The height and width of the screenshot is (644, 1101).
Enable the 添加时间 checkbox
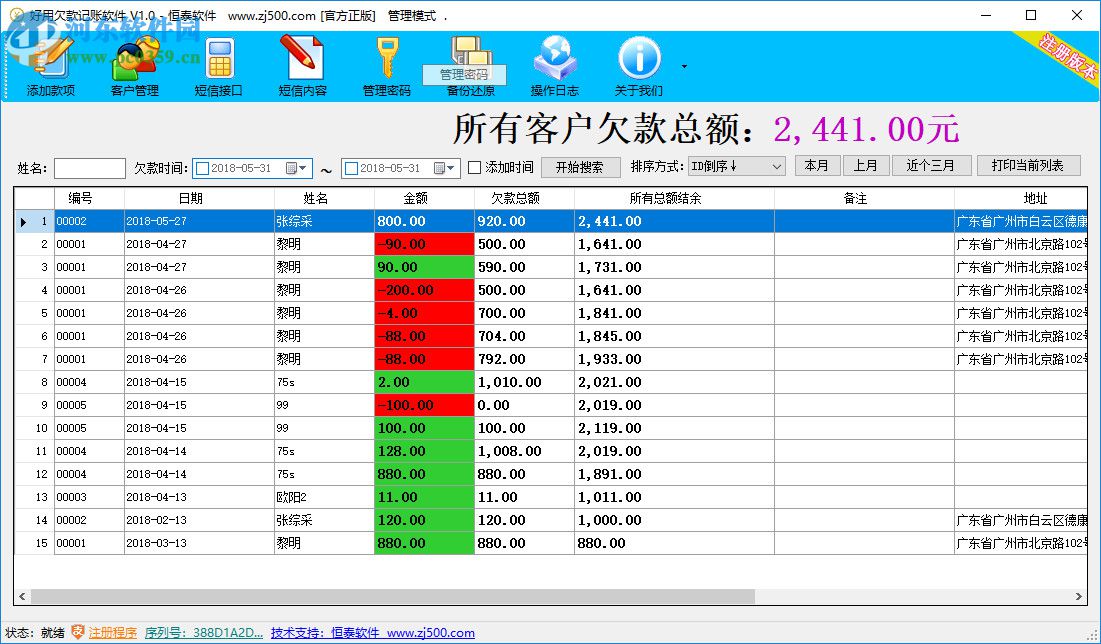click(475, 168)
